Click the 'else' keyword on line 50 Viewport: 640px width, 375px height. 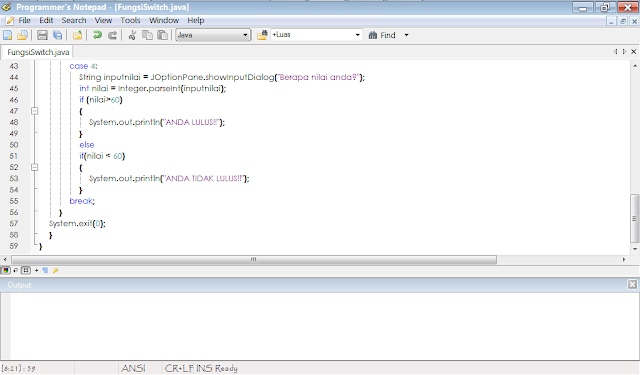pos(87,145)
